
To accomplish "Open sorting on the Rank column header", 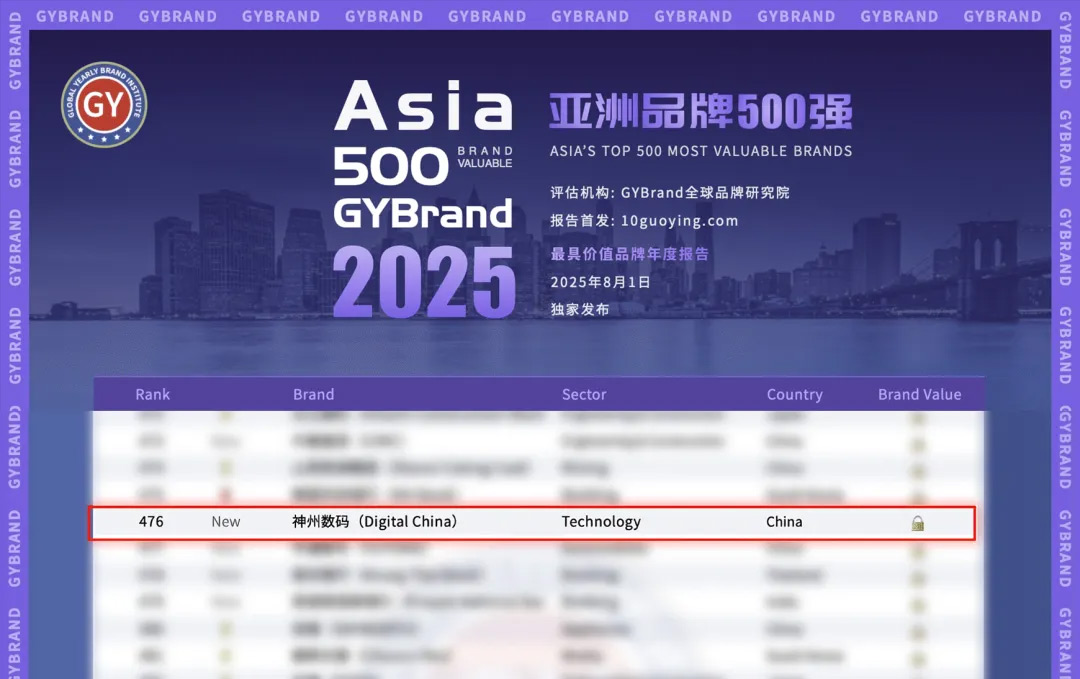I will [152, 394].
